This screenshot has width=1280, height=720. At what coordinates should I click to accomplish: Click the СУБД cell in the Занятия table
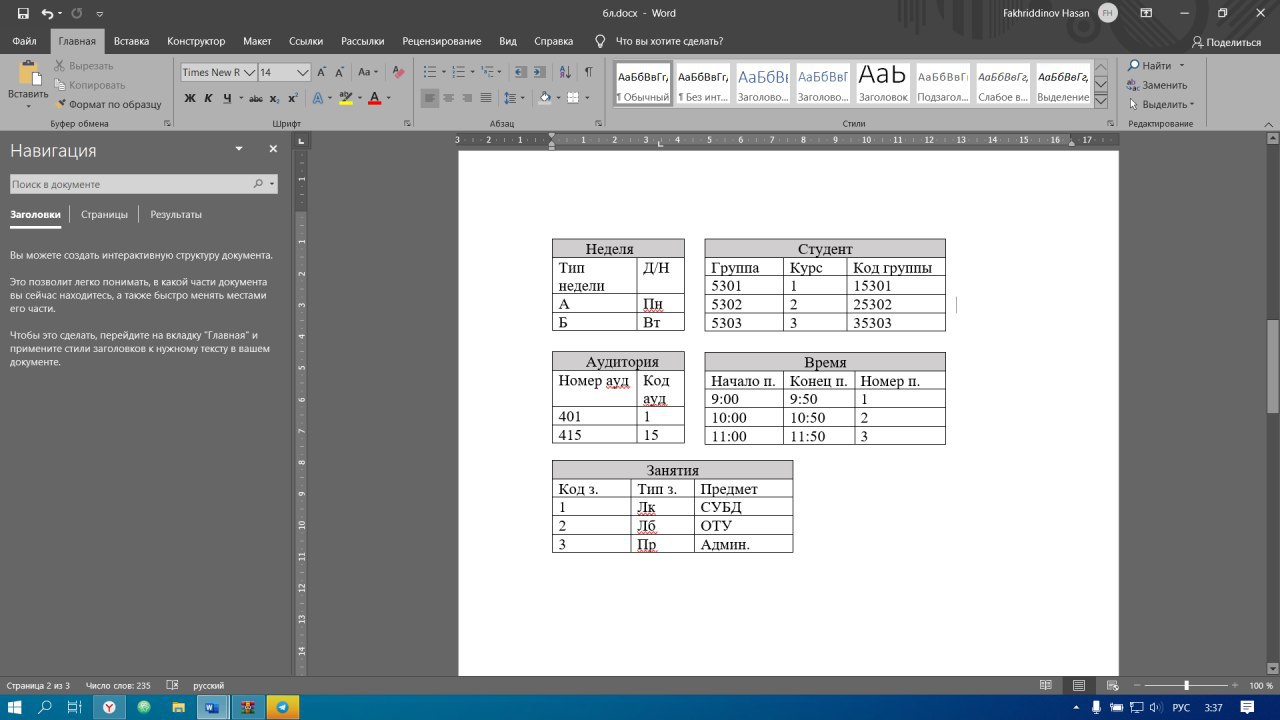coord(743,507)
